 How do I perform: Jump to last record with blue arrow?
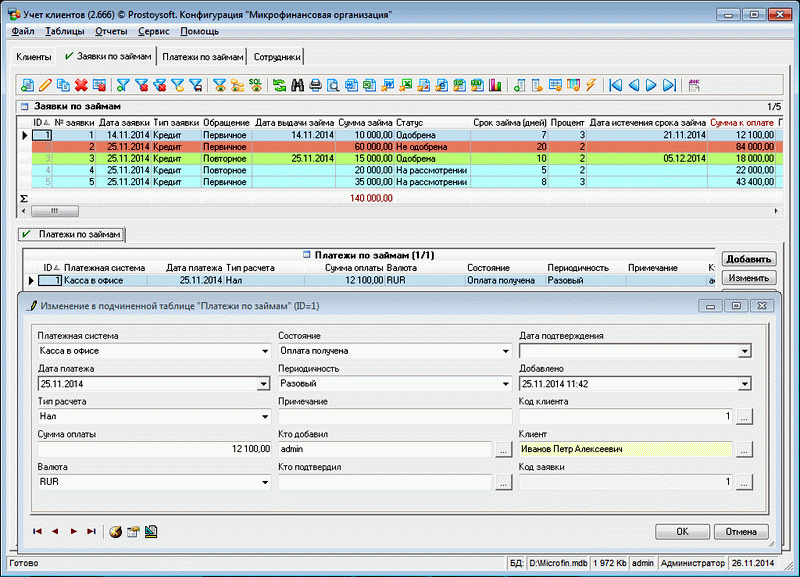tap(669, 85)
